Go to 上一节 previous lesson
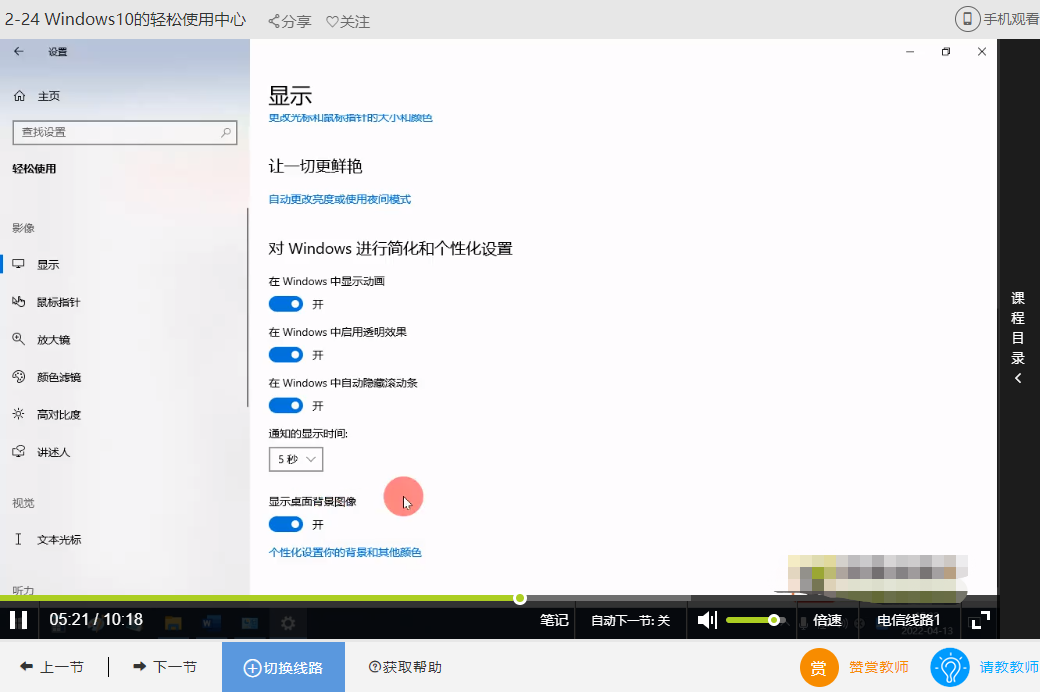The height and width of the screenshot is (692, 1040). pyautogui.click(x=52, y=667)
